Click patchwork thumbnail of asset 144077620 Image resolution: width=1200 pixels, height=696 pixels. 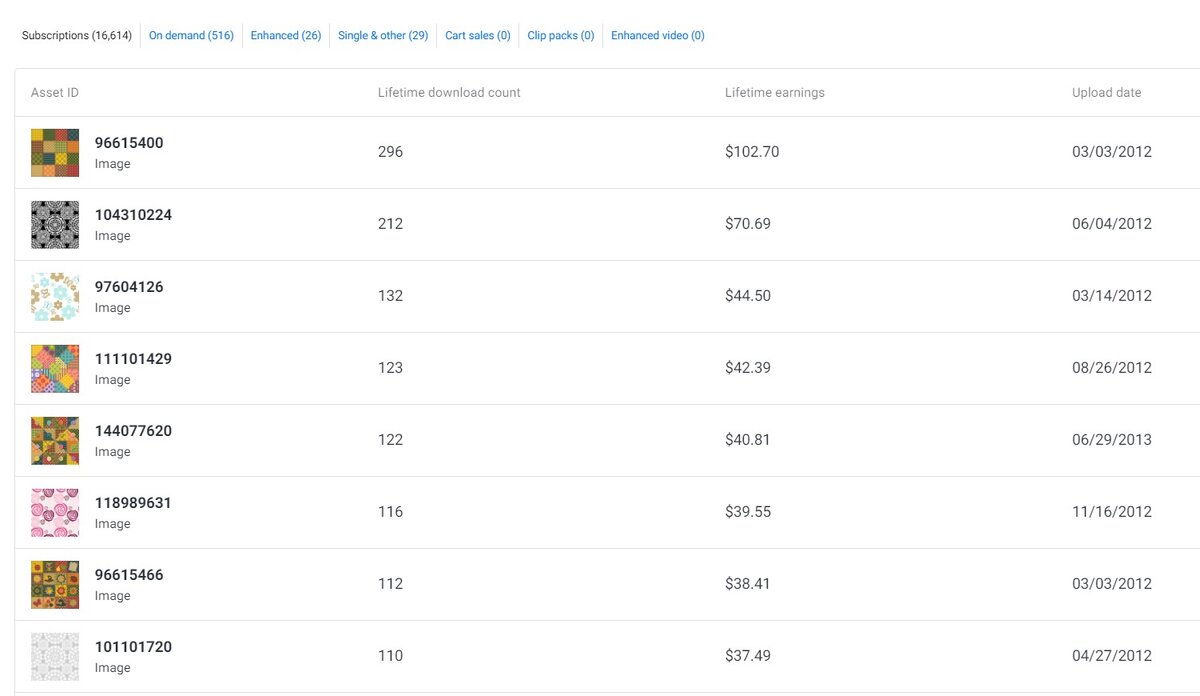[x=55, y=441]
